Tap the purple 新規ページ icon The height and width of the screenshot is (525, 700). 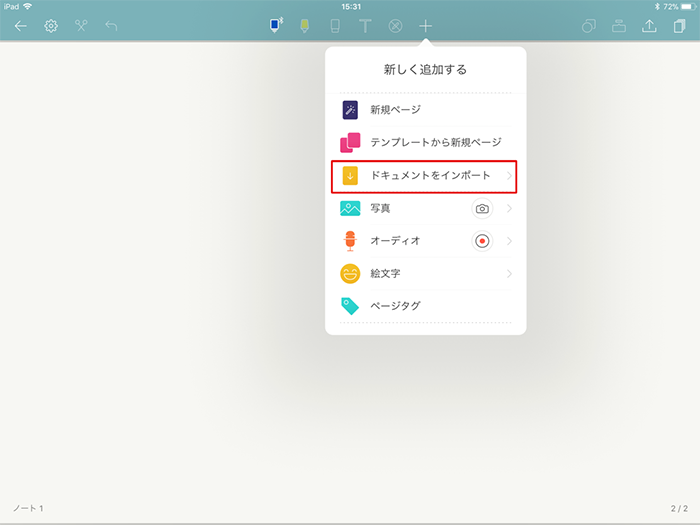coord(350,110)
